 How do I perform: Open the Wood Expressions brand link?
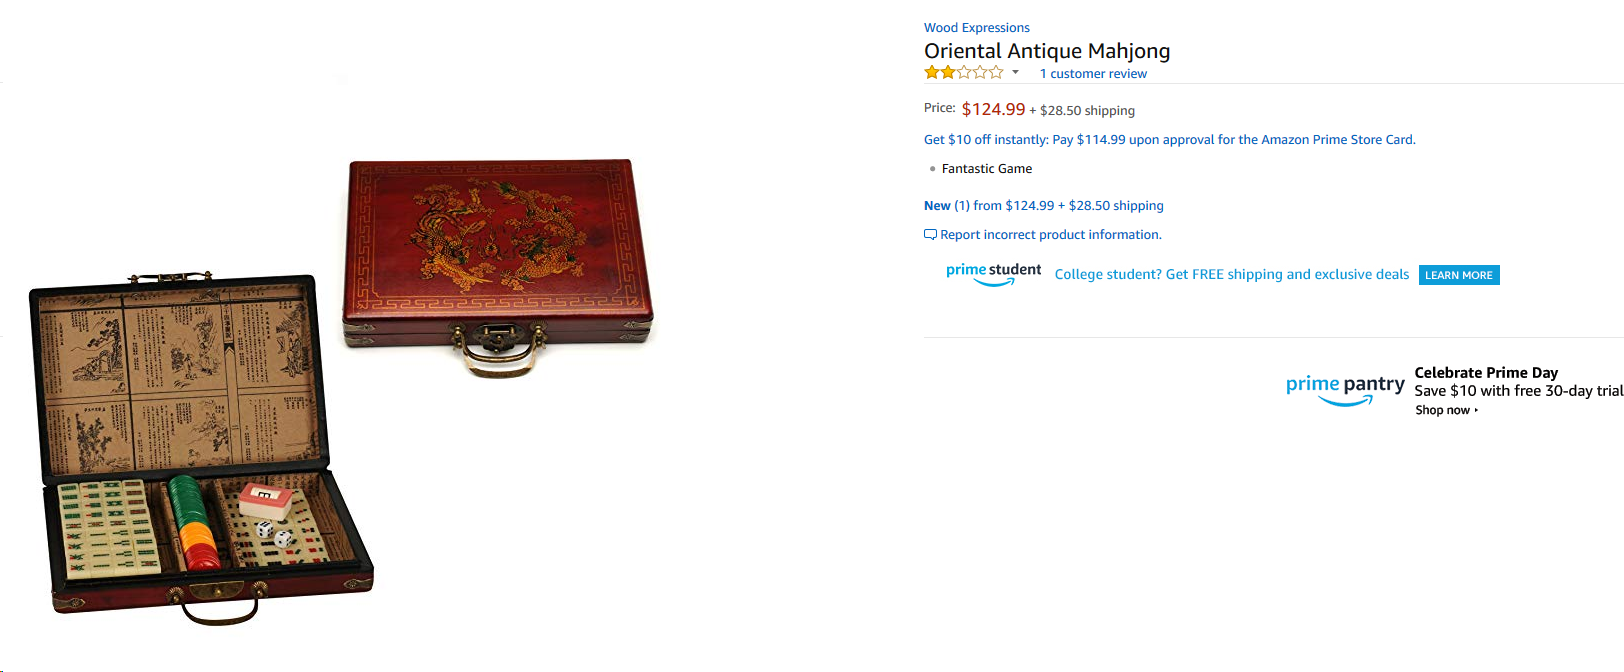click(x=976, y=28)
